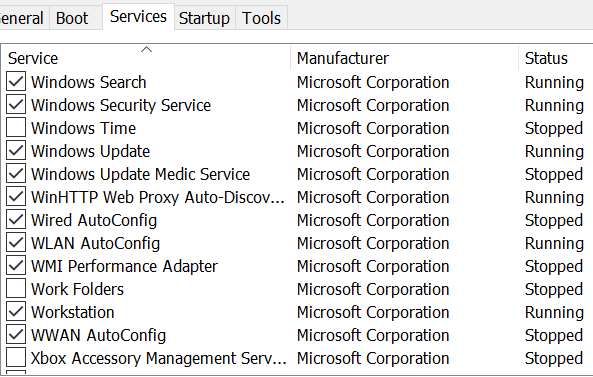Click Stopped status of Wired AutoConfig
Viewport: 593px width, 377px height.
554,221
